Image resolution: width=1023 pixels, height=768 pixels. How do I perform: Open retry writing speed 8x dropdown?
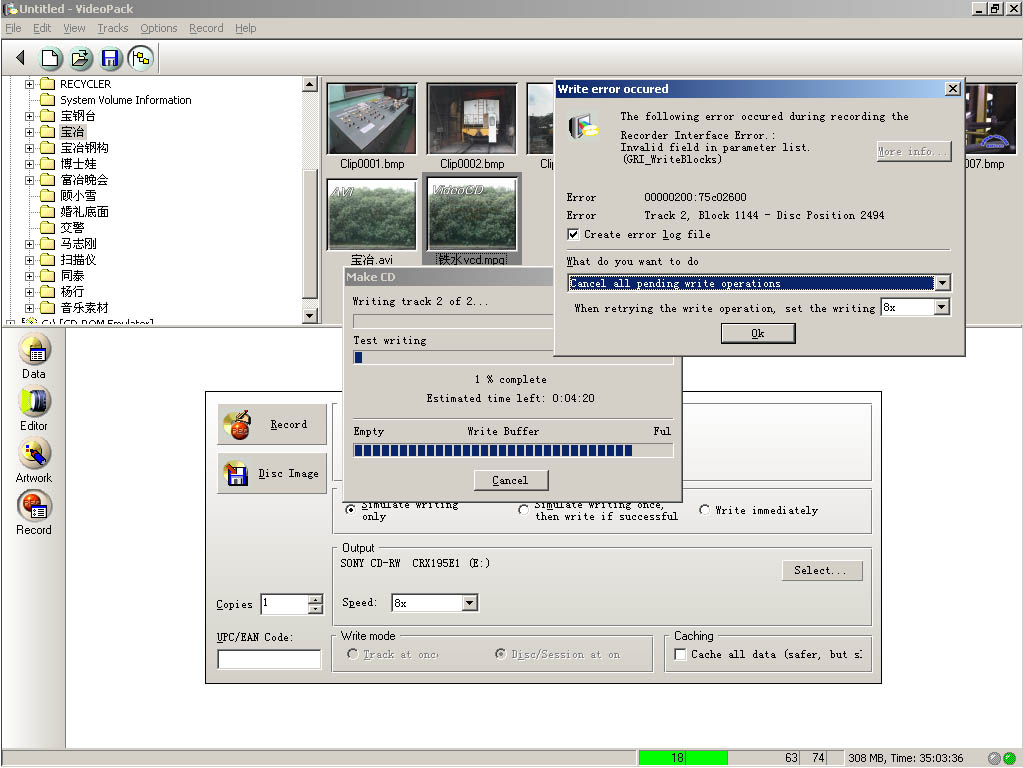[941, 307]
